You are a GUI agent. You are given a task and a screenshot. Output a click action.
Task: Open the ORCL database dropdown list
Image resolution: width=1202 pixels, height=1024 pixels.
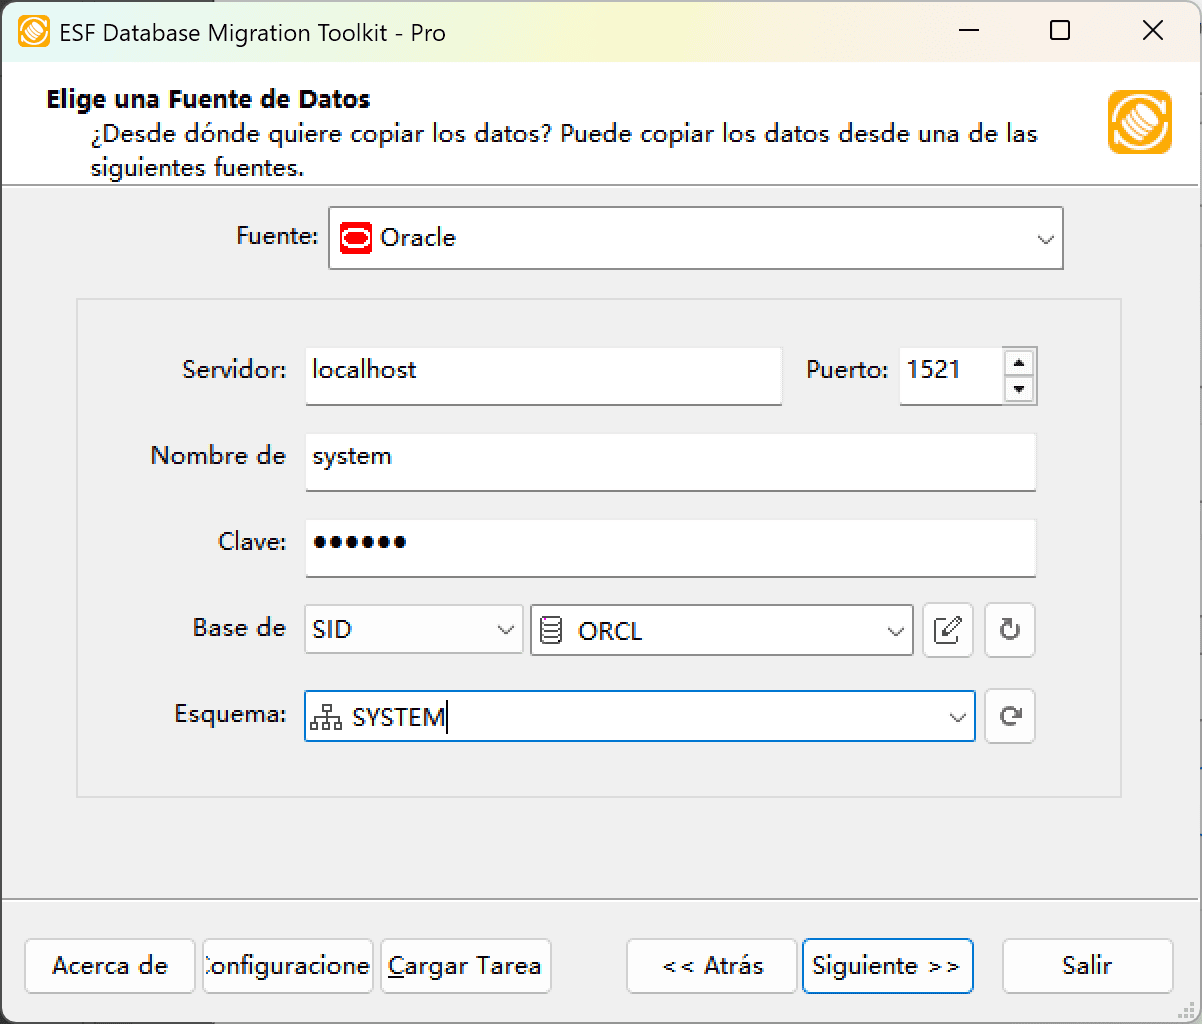click(895, 630)
